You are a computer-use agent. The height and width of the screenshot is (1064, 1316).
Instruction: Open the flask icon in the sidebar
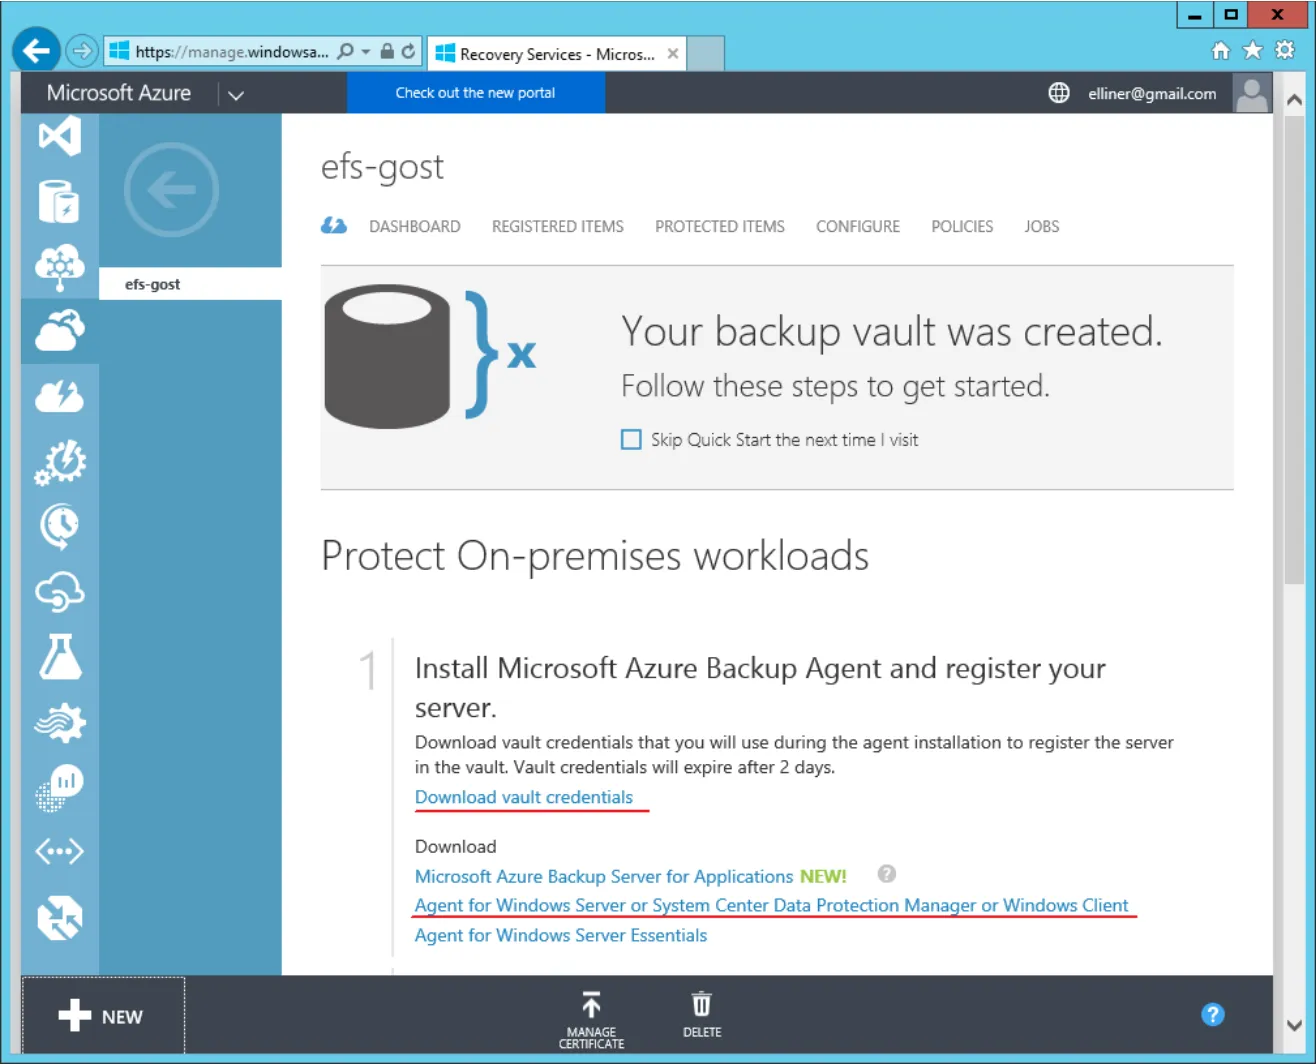60,657
